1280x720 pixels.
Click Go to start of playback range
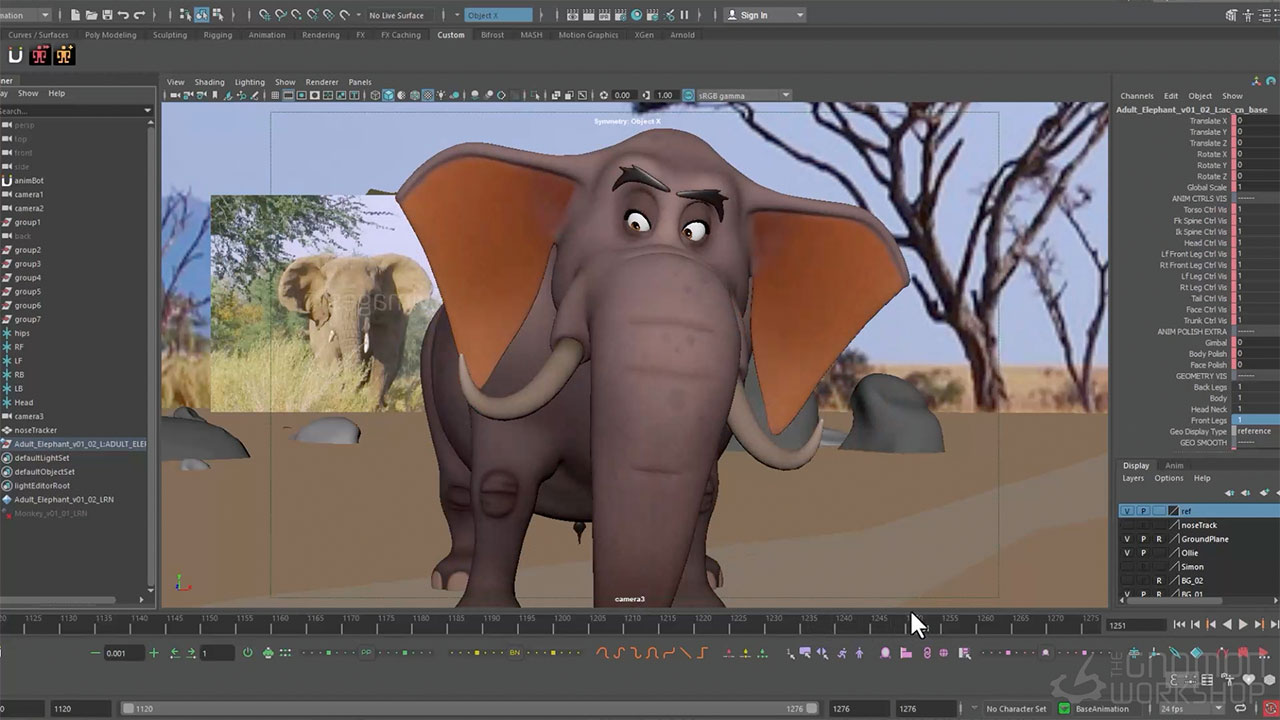point(1179,625)
